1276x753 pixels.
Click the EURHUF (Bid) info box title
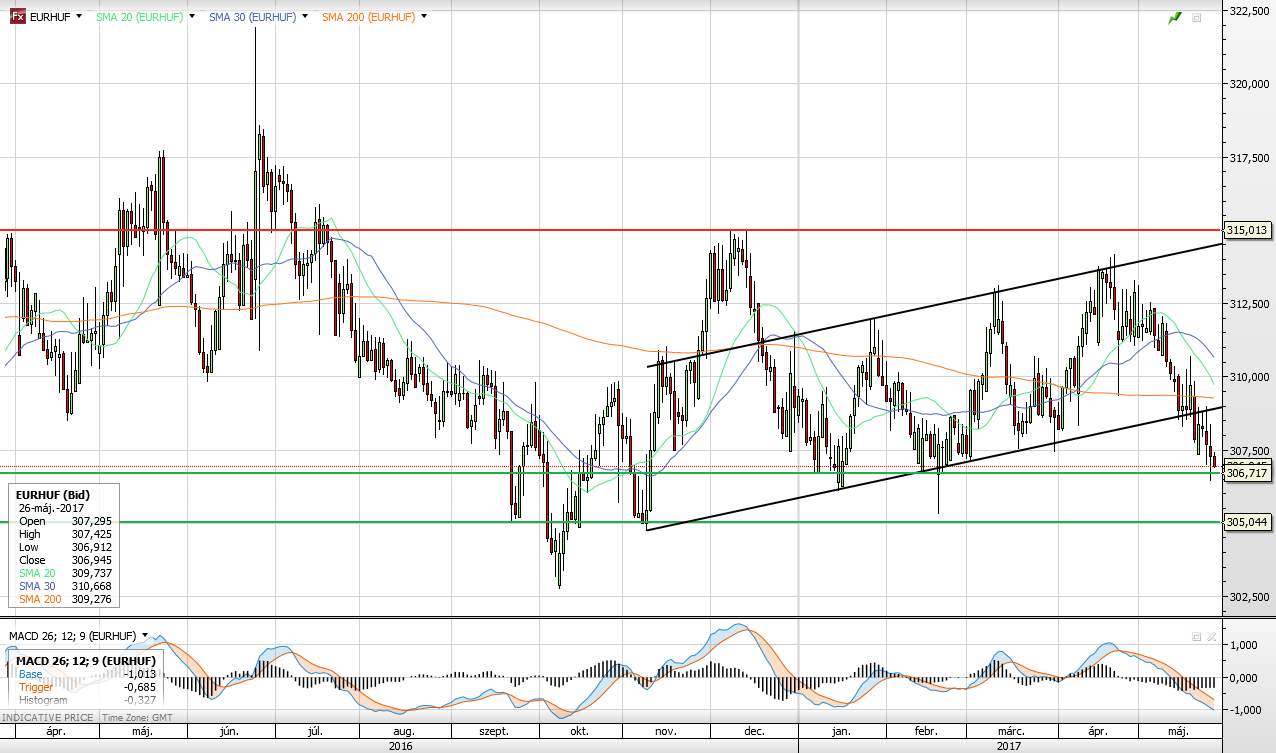pos(52,495)
